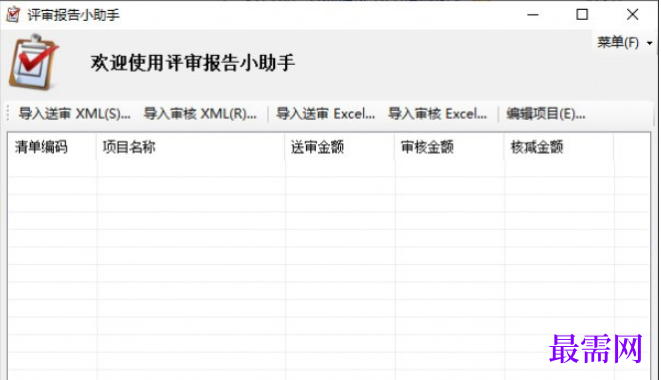Click the 核减金额 column header
Screen dimensions: 661x380
tap(559, 147)
